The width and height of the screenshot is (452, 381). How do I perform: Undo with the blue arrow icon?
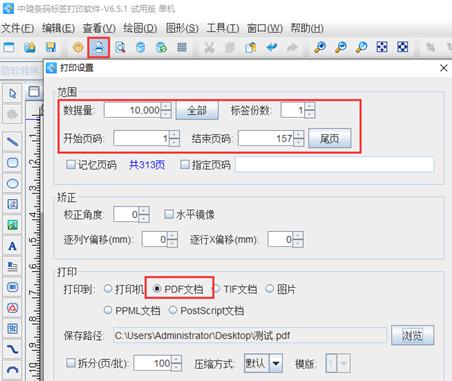(x=272, y=47)
